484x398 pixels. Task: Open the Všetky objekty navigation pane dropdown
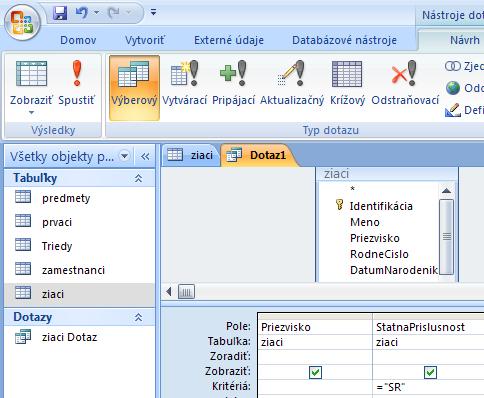[x=125, y=156]
